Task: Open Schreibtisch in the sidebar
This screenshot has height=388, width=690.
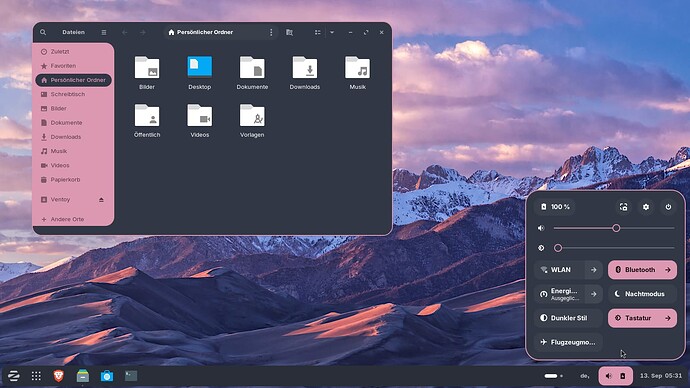Action: tap(73, 94)
